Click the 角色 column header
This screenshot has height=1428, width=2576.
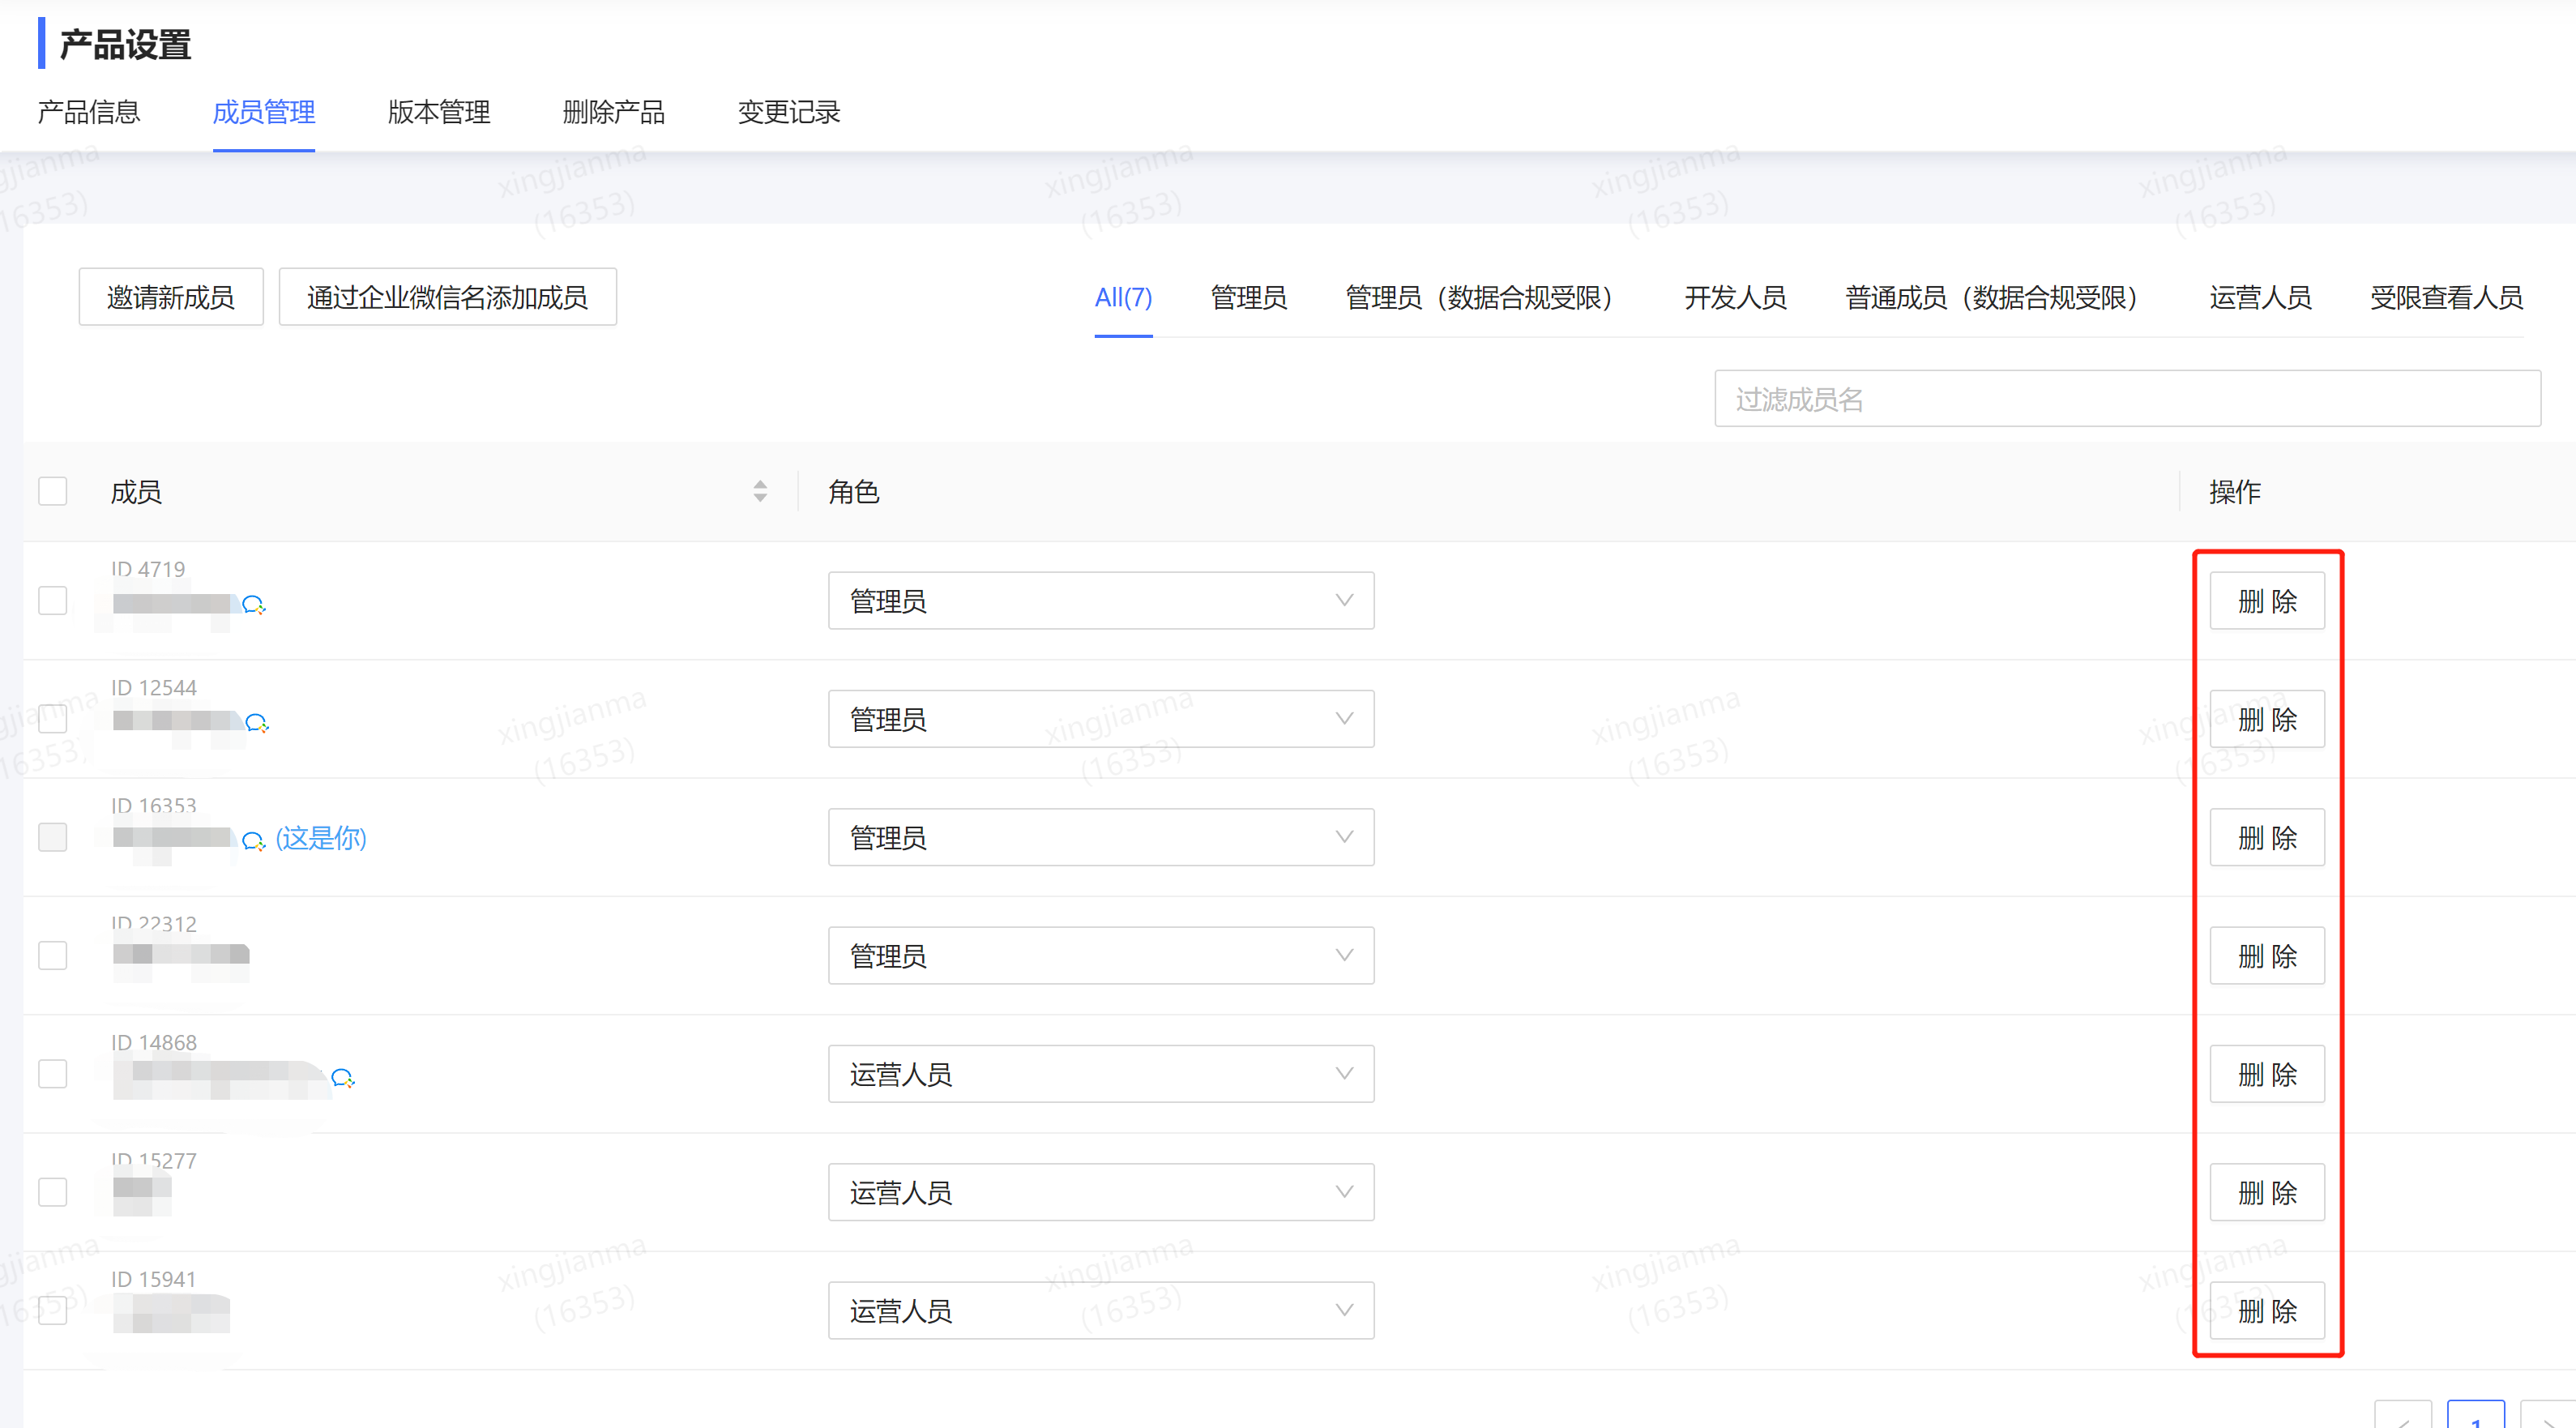(x=854, y=491)
